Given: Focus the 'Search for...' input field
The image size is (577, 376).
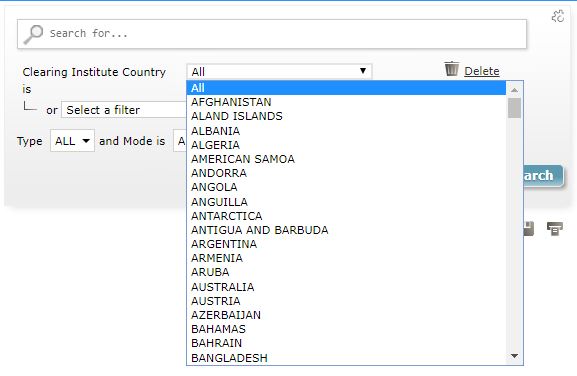Looking at the screenshot, I should tap(272, 34).
